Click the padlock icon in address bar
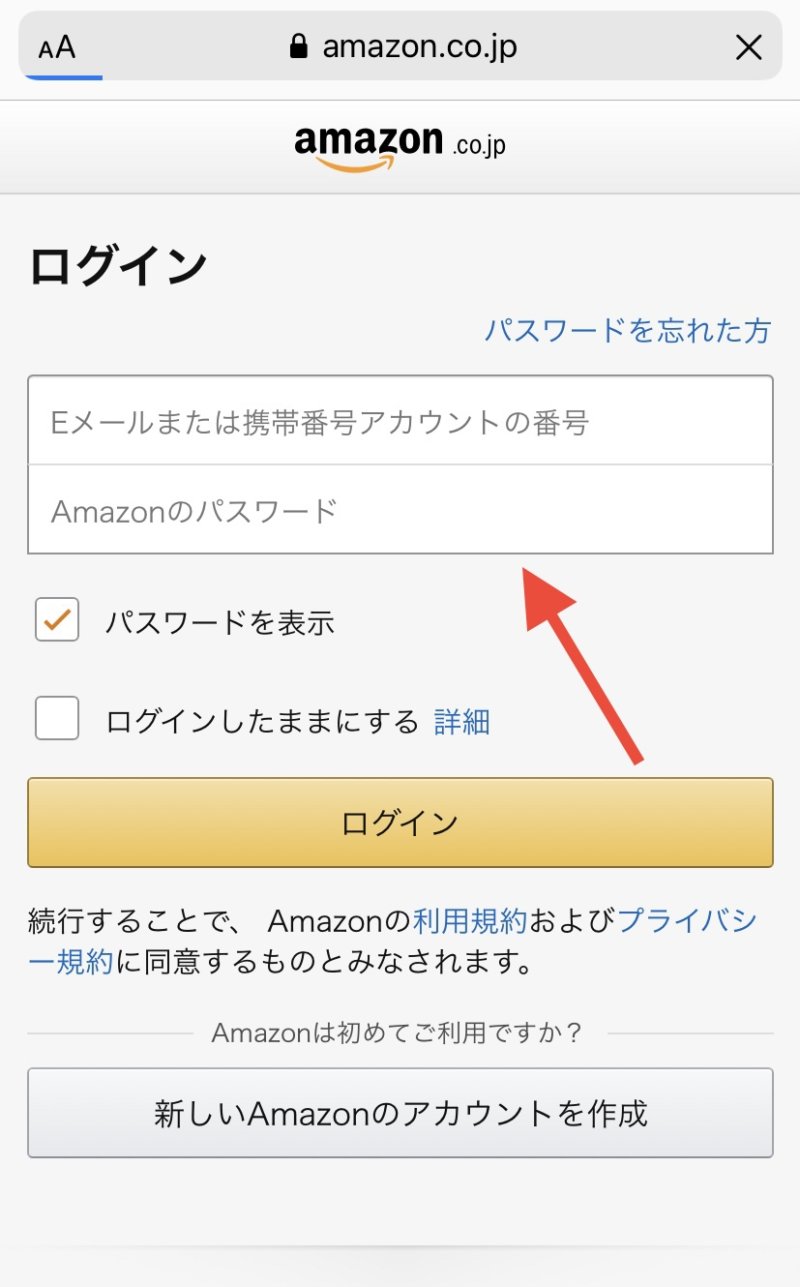Screen dimensions: 800x1287 [297, 47]
